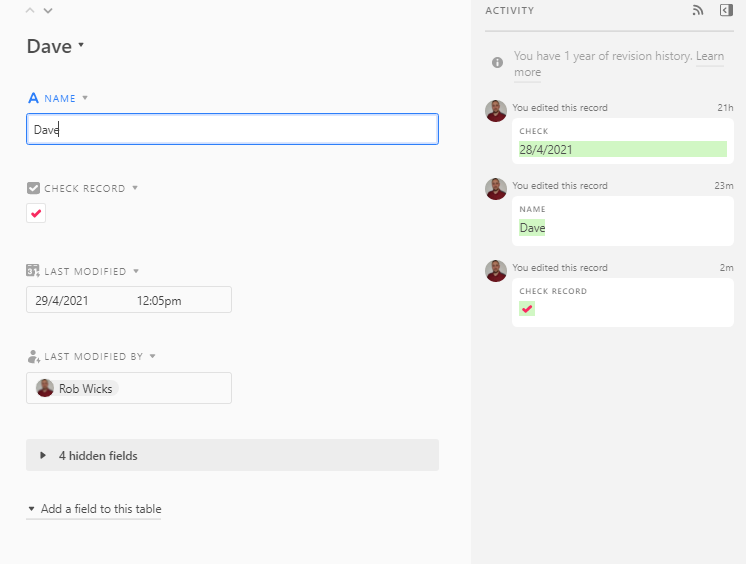Viewport: 746px width, 564px height.
Task: Click the 28/4/2021 Check value in activity
Action: pos(622,149)
